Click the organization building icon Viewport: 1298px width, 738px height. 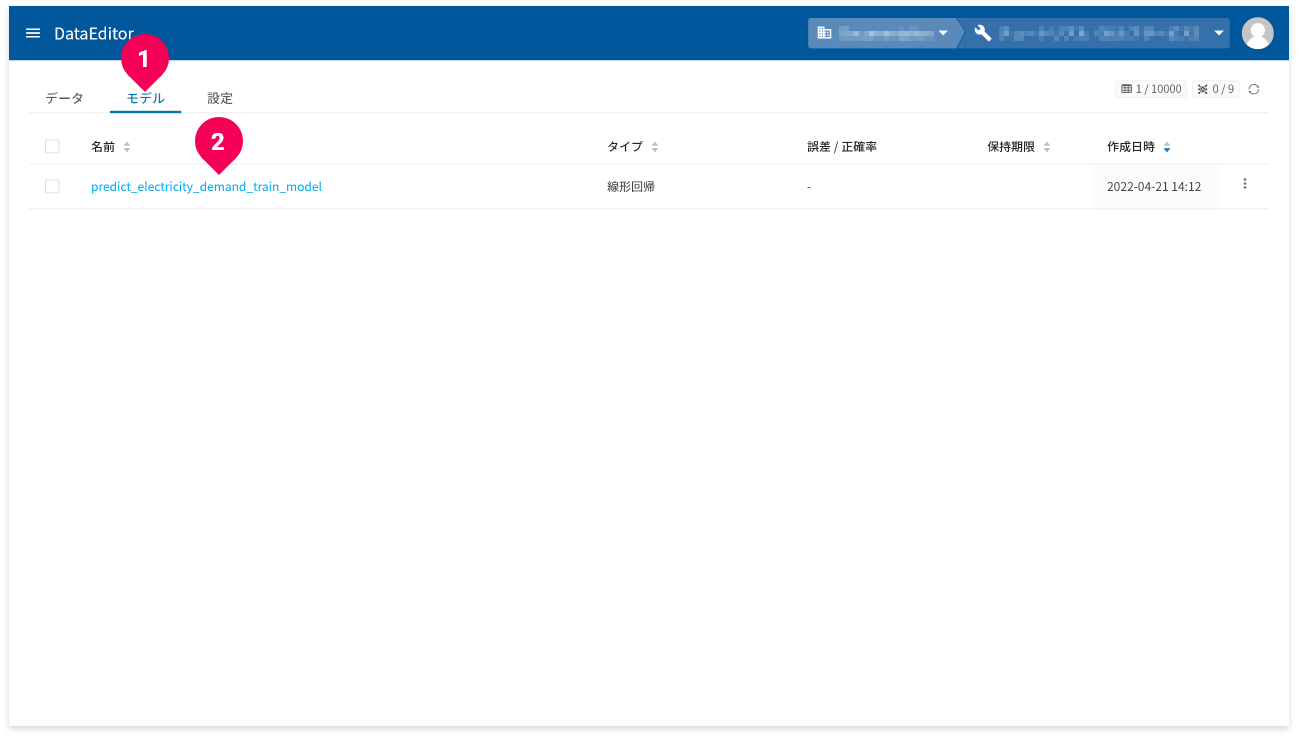825,33
